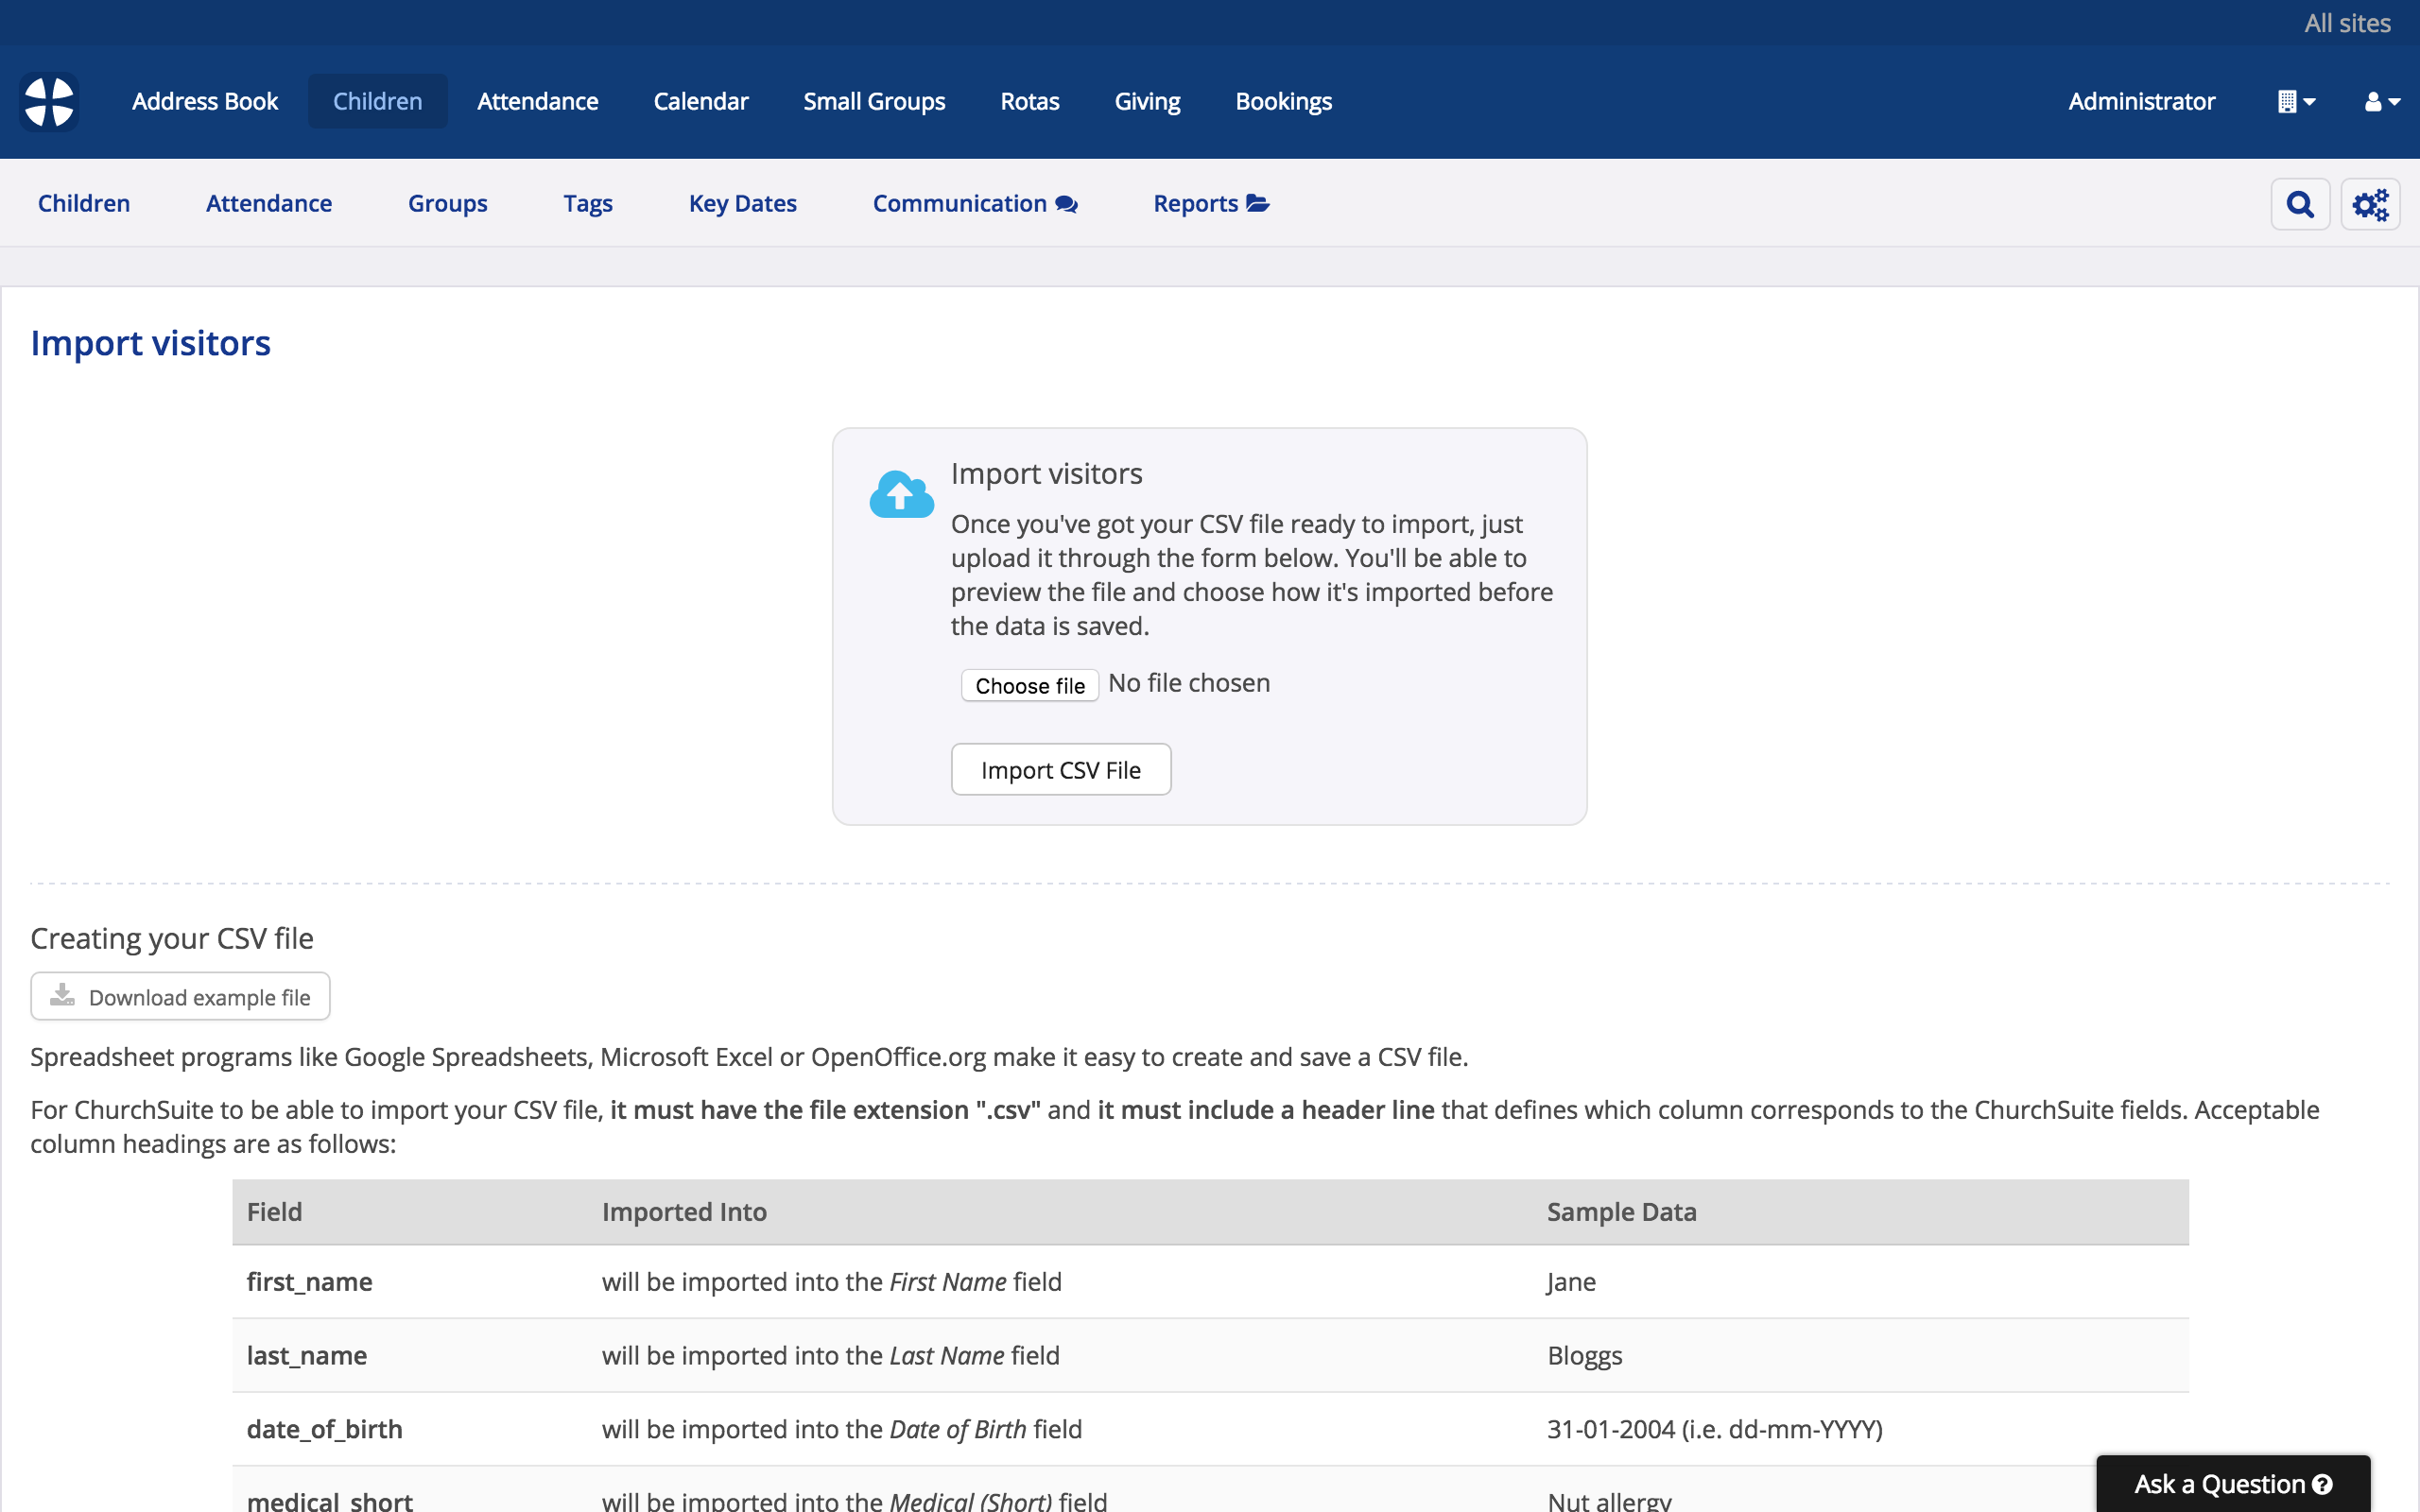Click the ChurchSuite logo icon
The image size is (2420, 1512).
click(x=49, y=102)
